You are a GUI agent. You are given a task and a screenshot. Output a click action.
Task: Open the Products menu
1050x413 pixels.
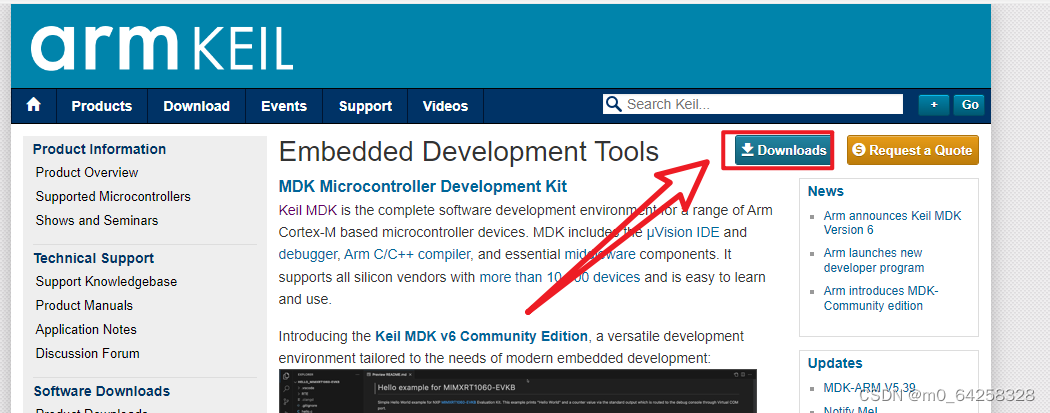(102, 106)
